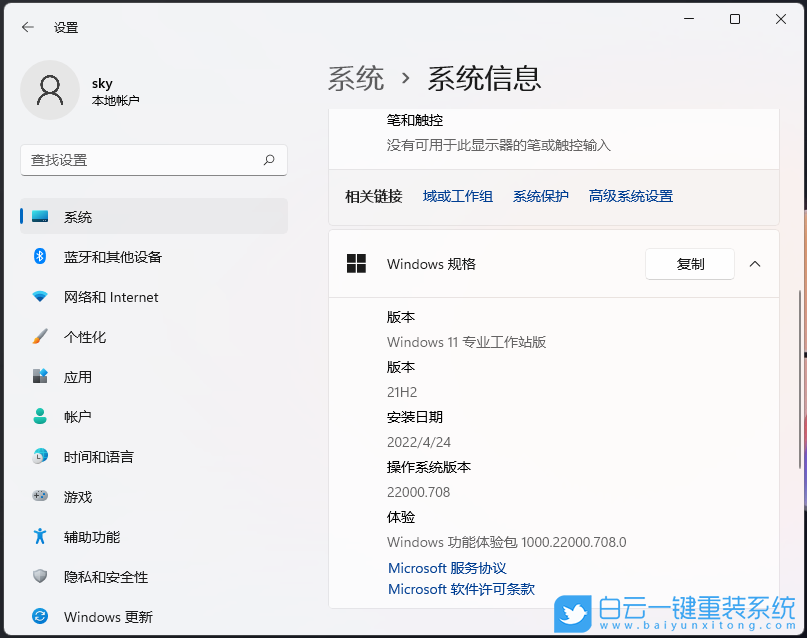This screenshot has height=638, width=807.
Task: Select 蓝牙和其他设备 sidebar icon
Action: click(x=39, y=256)
